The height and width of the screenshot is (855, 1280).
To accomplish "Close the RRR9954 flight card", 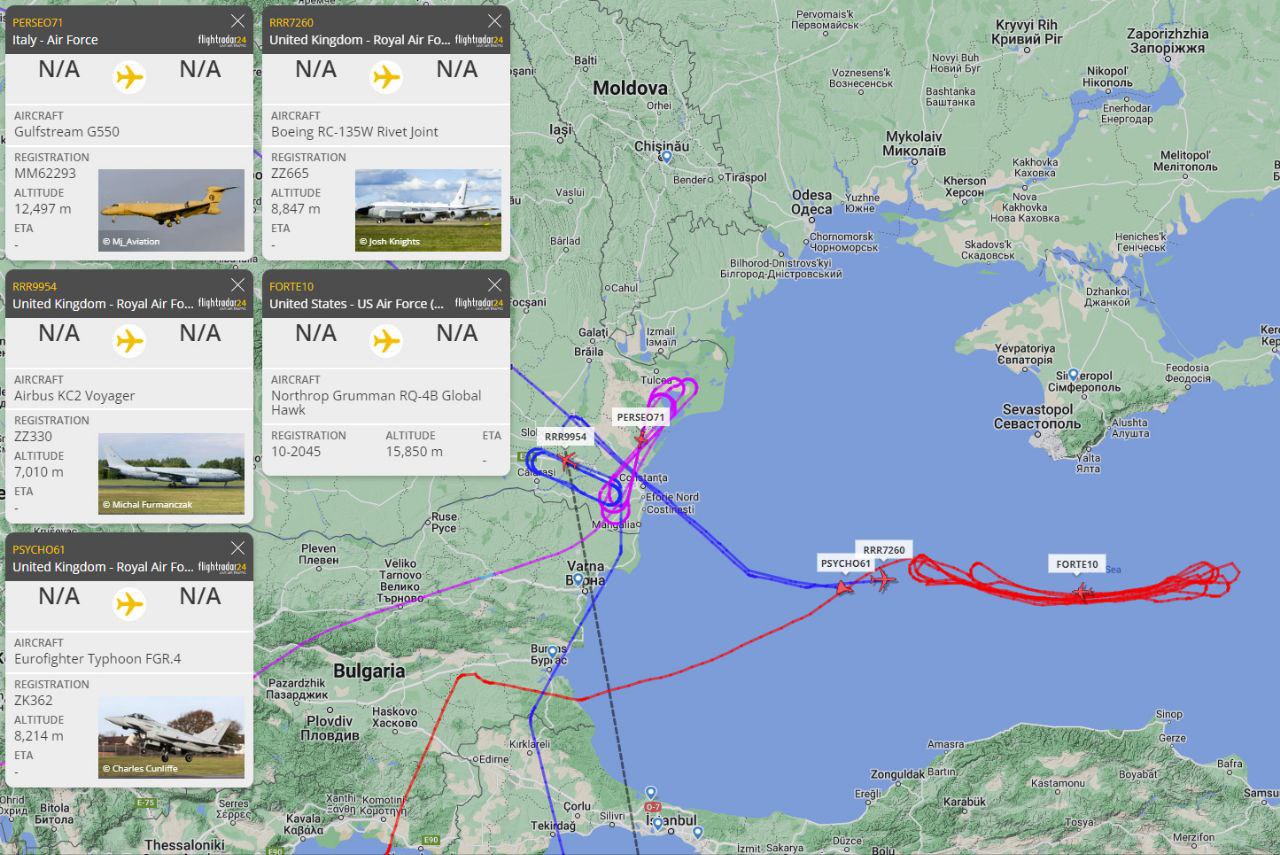I will (238, 285).
